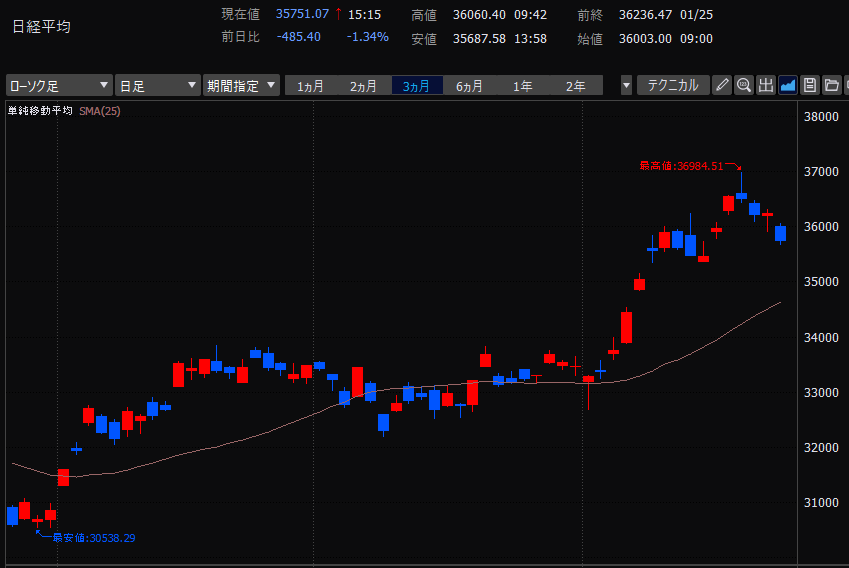Click the 37000 price axis label

(821, 172)
